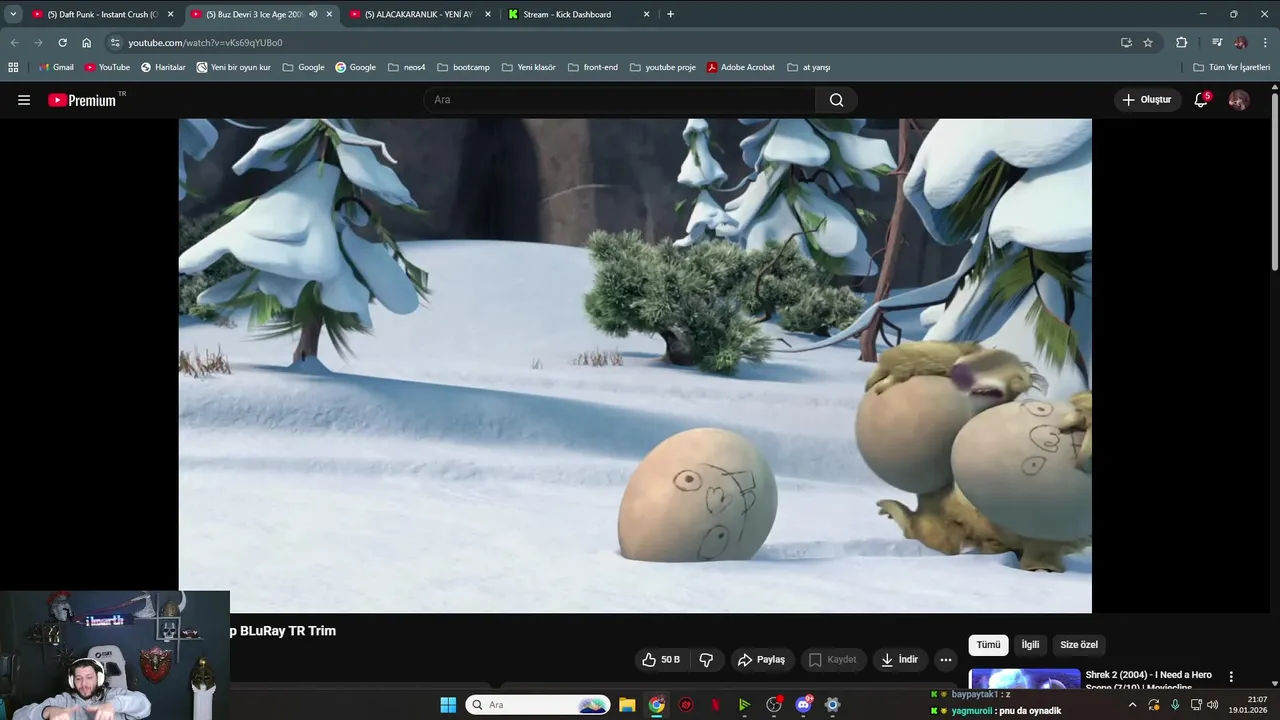Open the neos4 bookmarks folder
Image resolution: width=1280 pixels, height=720 pixels.
point(407,67)
